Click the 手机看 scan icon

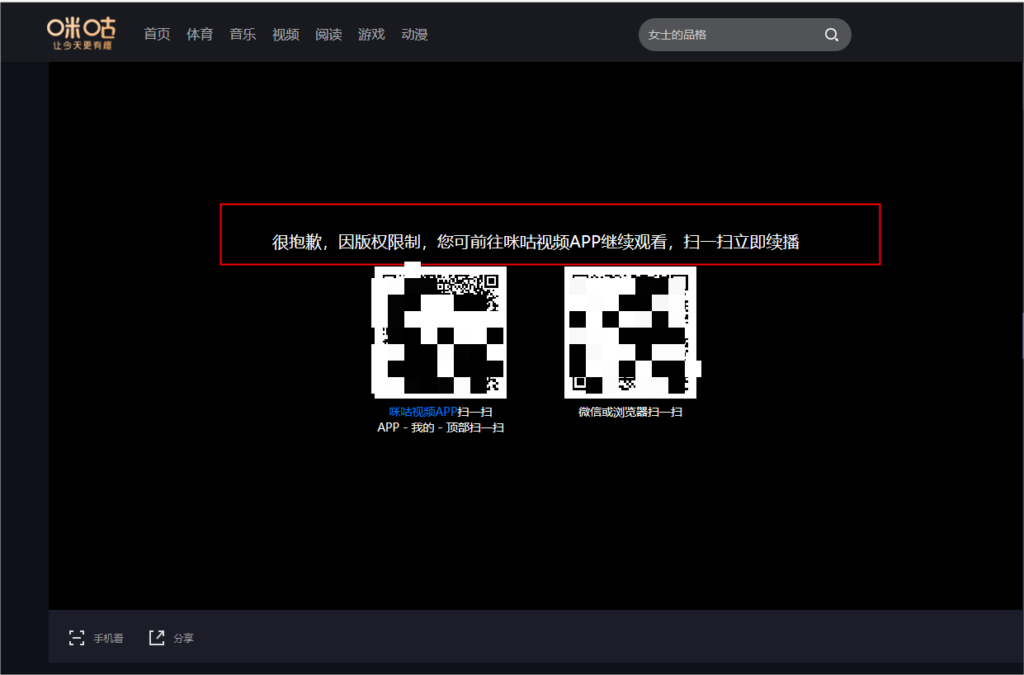coord(76,638)
